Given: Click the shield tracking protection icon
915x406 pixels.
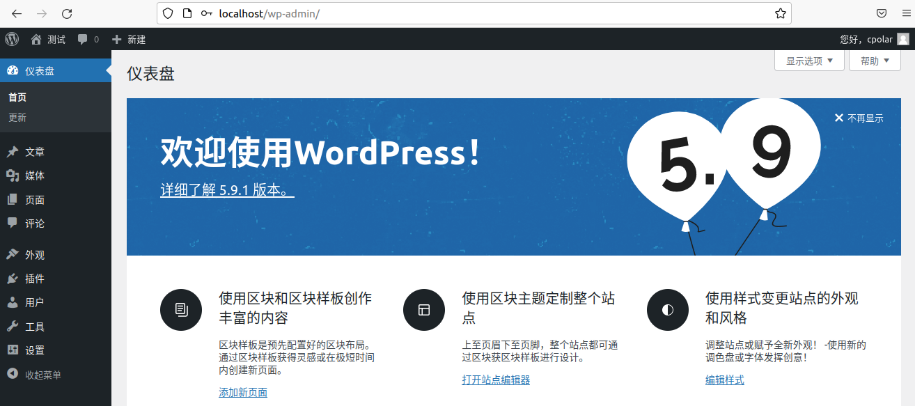Looking at the screenshot, I should [168, 13].
